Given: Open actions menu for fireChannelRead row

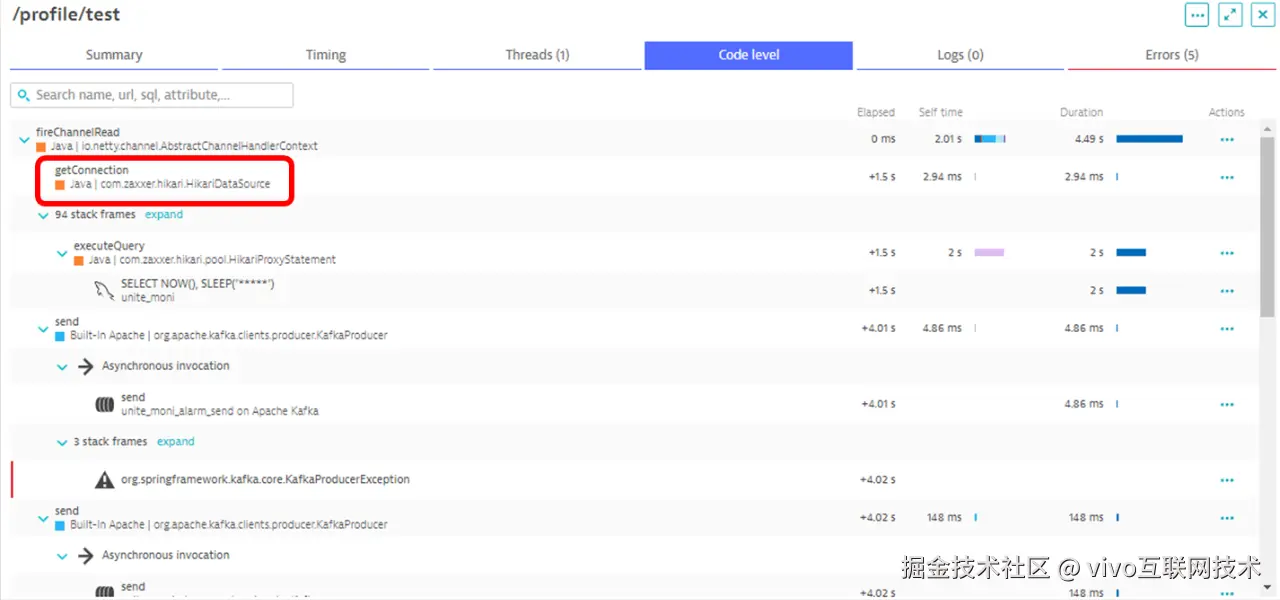Looking at the screenshot, I should click(1227, 140).
